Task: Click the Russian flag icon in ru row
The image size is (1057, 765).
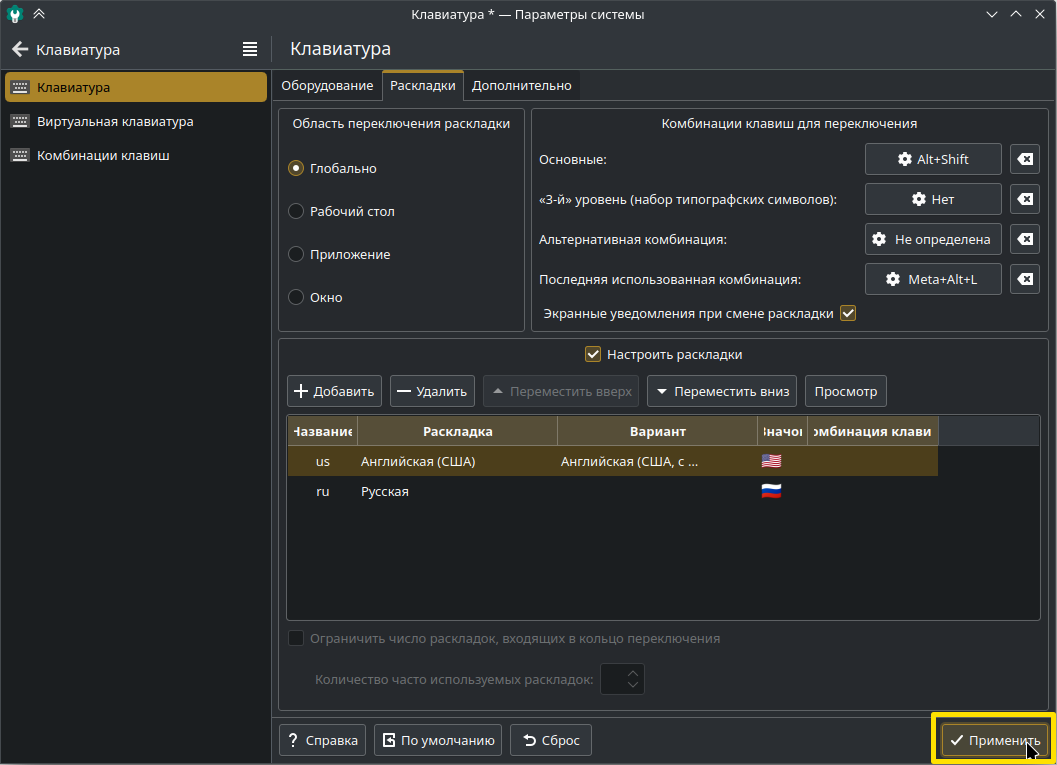Action: tap(771, 491)
